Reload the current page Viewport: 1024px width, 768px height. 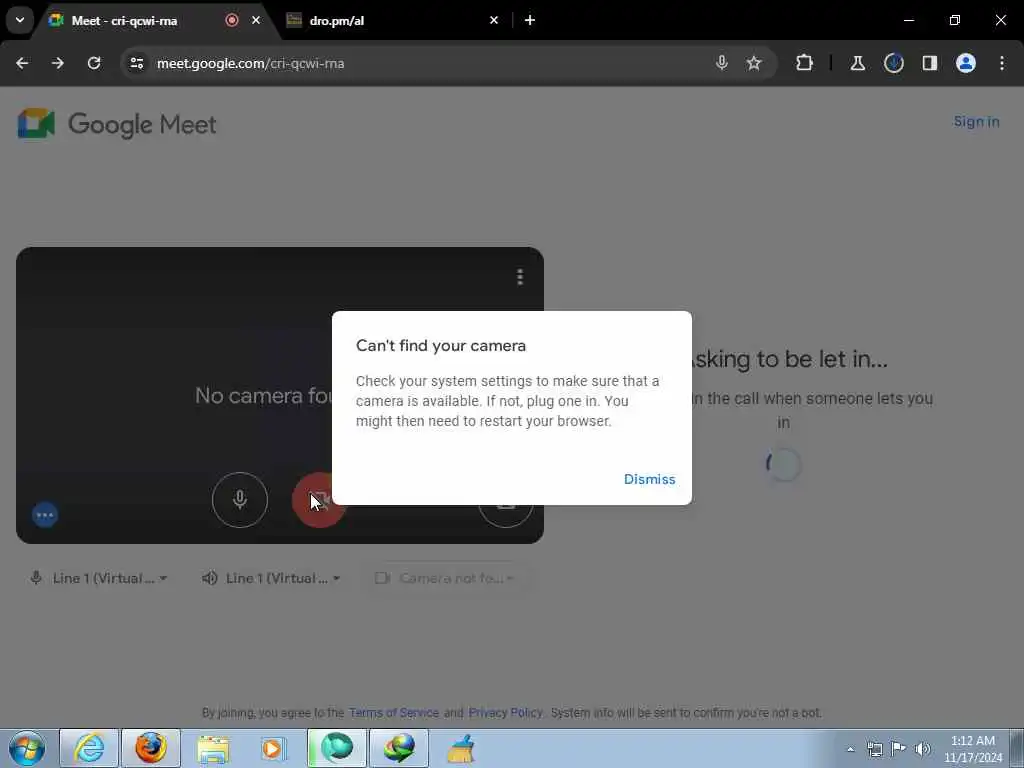click(94, 63)
